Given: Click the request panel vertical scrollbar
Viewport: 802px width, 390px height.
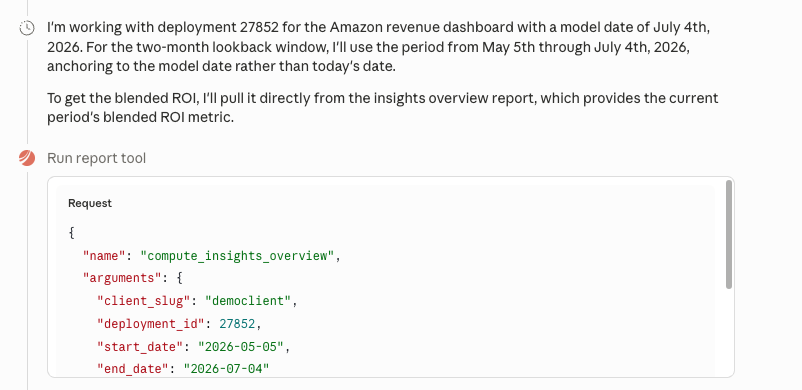Looking at the screenshot, I should (729, 235).
